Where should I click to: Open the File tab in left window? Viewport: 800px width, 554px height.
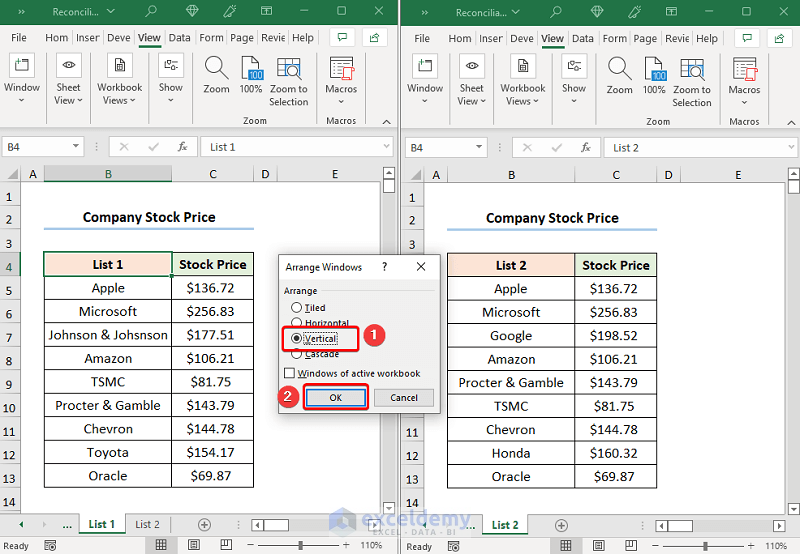coord(19,38)
